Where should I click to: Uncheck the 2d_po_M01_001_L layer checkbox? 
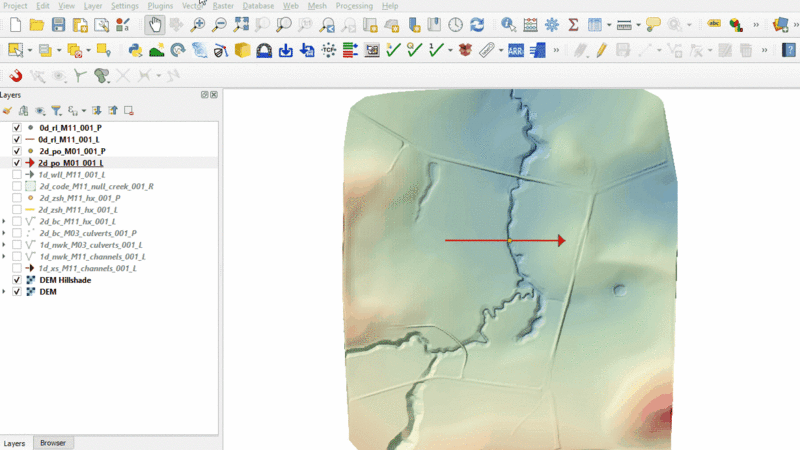coord(17,162)
